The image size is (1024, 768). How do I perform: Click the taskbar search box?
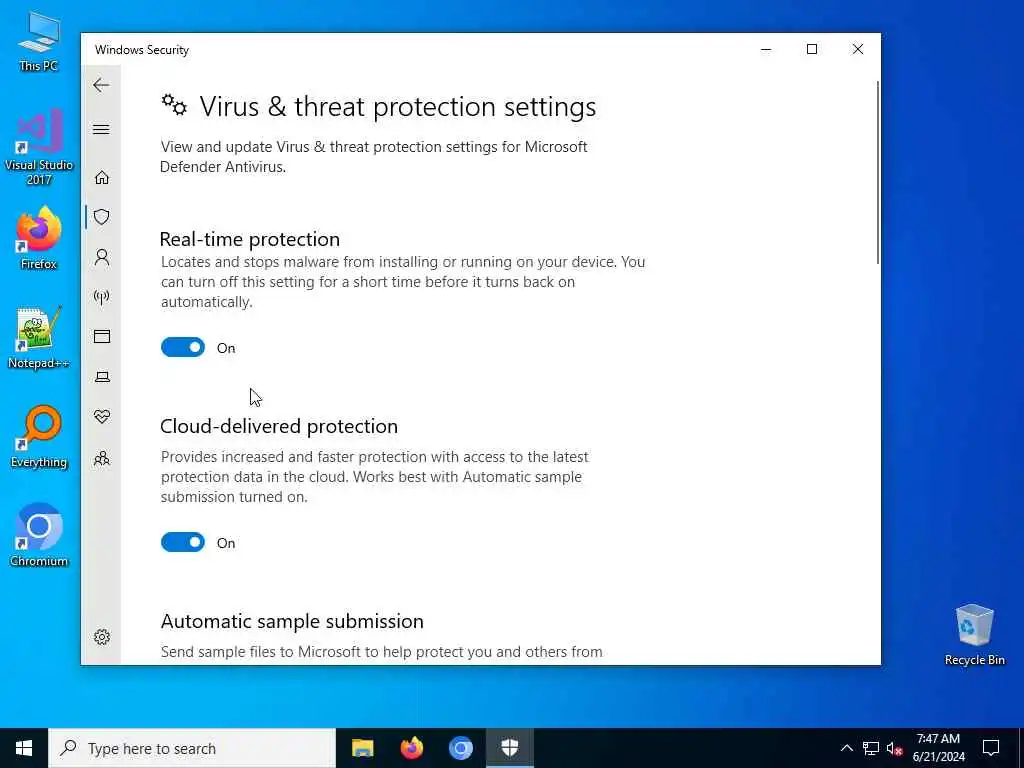click(192, 748)
